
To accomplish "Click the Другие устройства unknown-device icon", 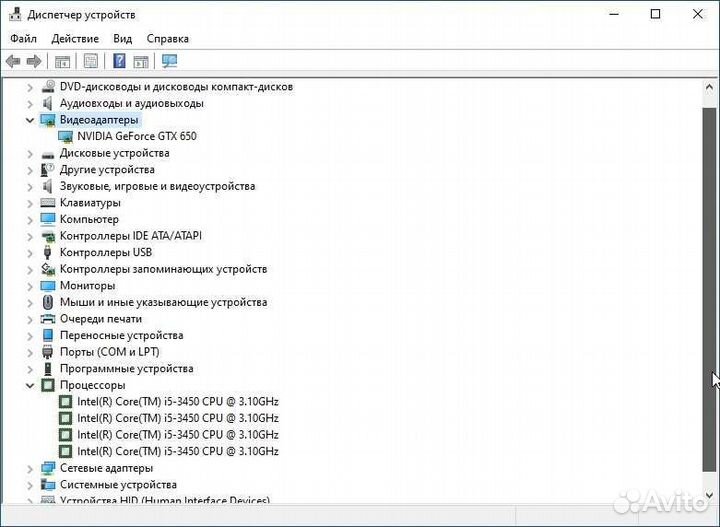I will tap(48, 169).
